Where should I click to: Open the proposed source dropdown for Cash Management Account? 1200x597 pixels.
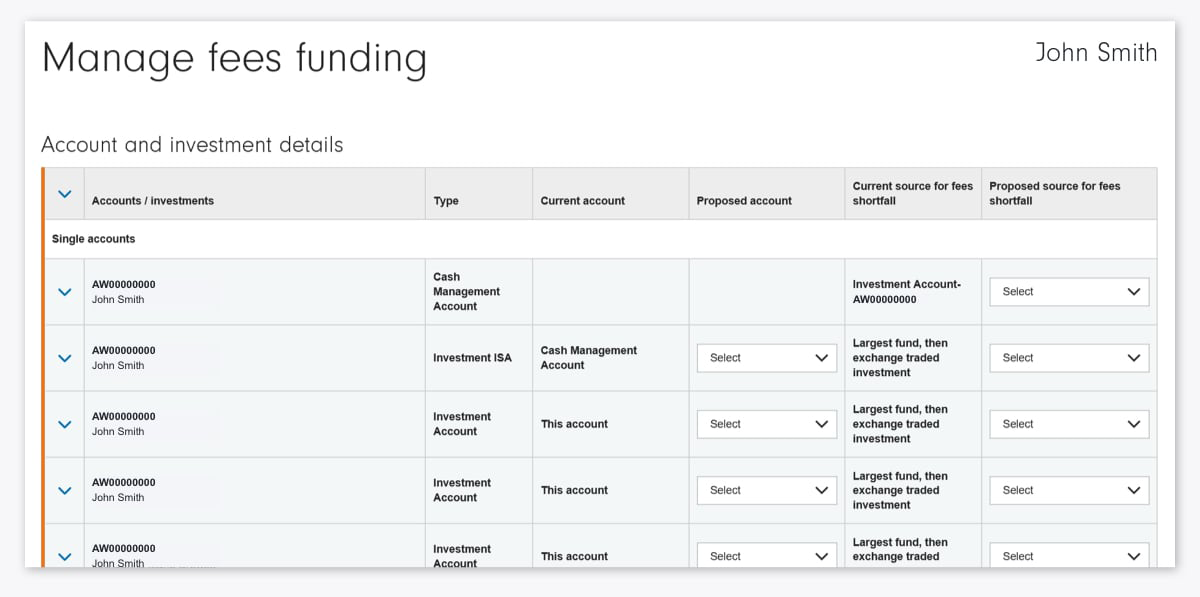[x=1068, y=291]
